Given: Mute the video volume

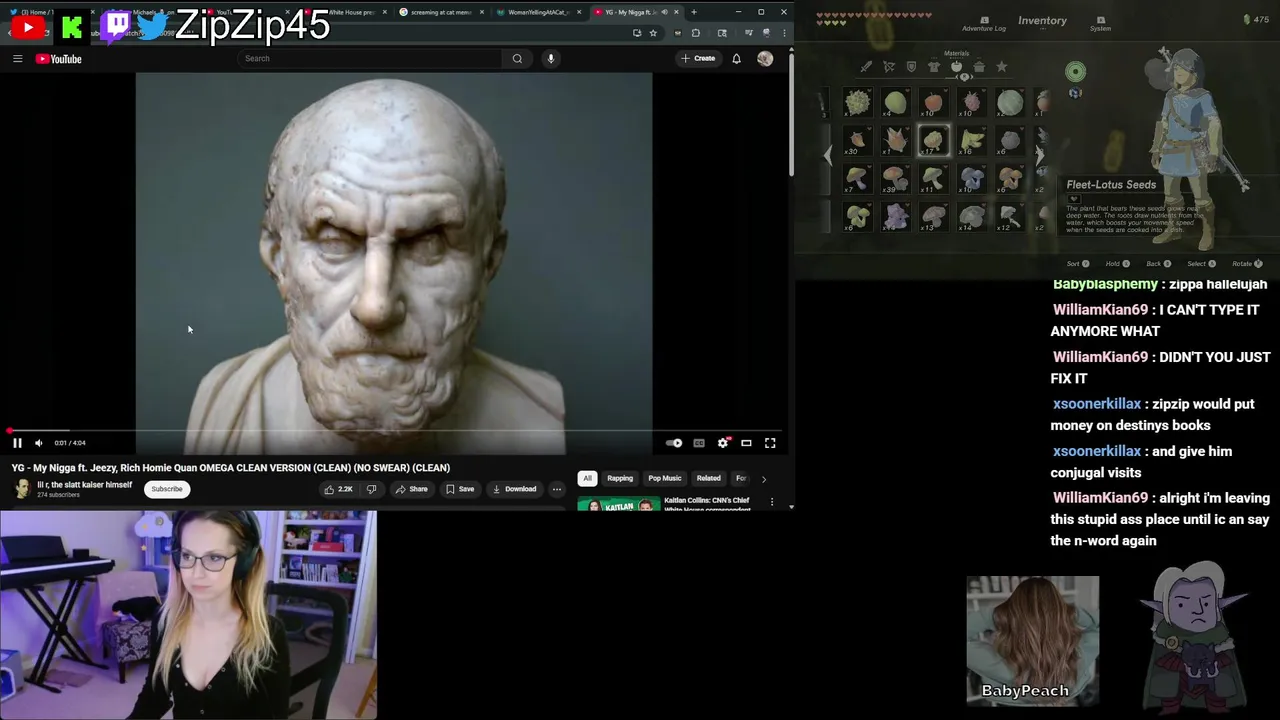Looking at the screenshot, I should tap(39, 443).
